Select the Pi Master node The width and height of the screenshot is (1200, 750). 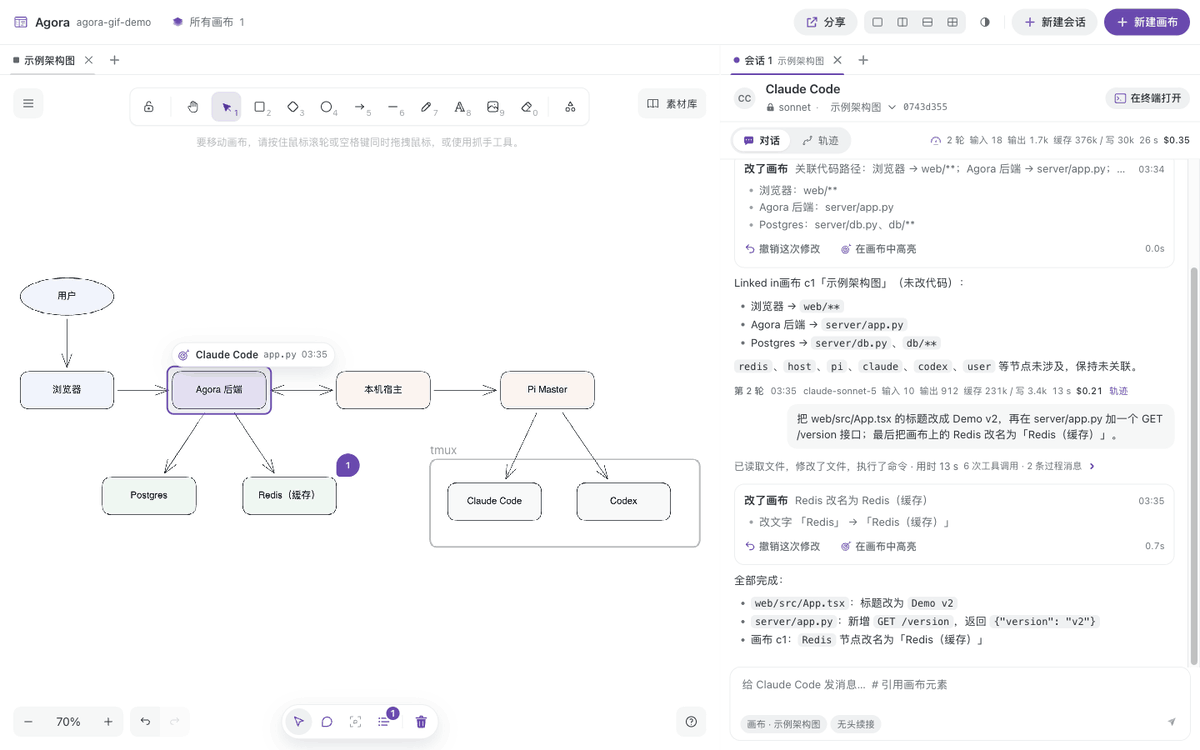click(547, 390)
